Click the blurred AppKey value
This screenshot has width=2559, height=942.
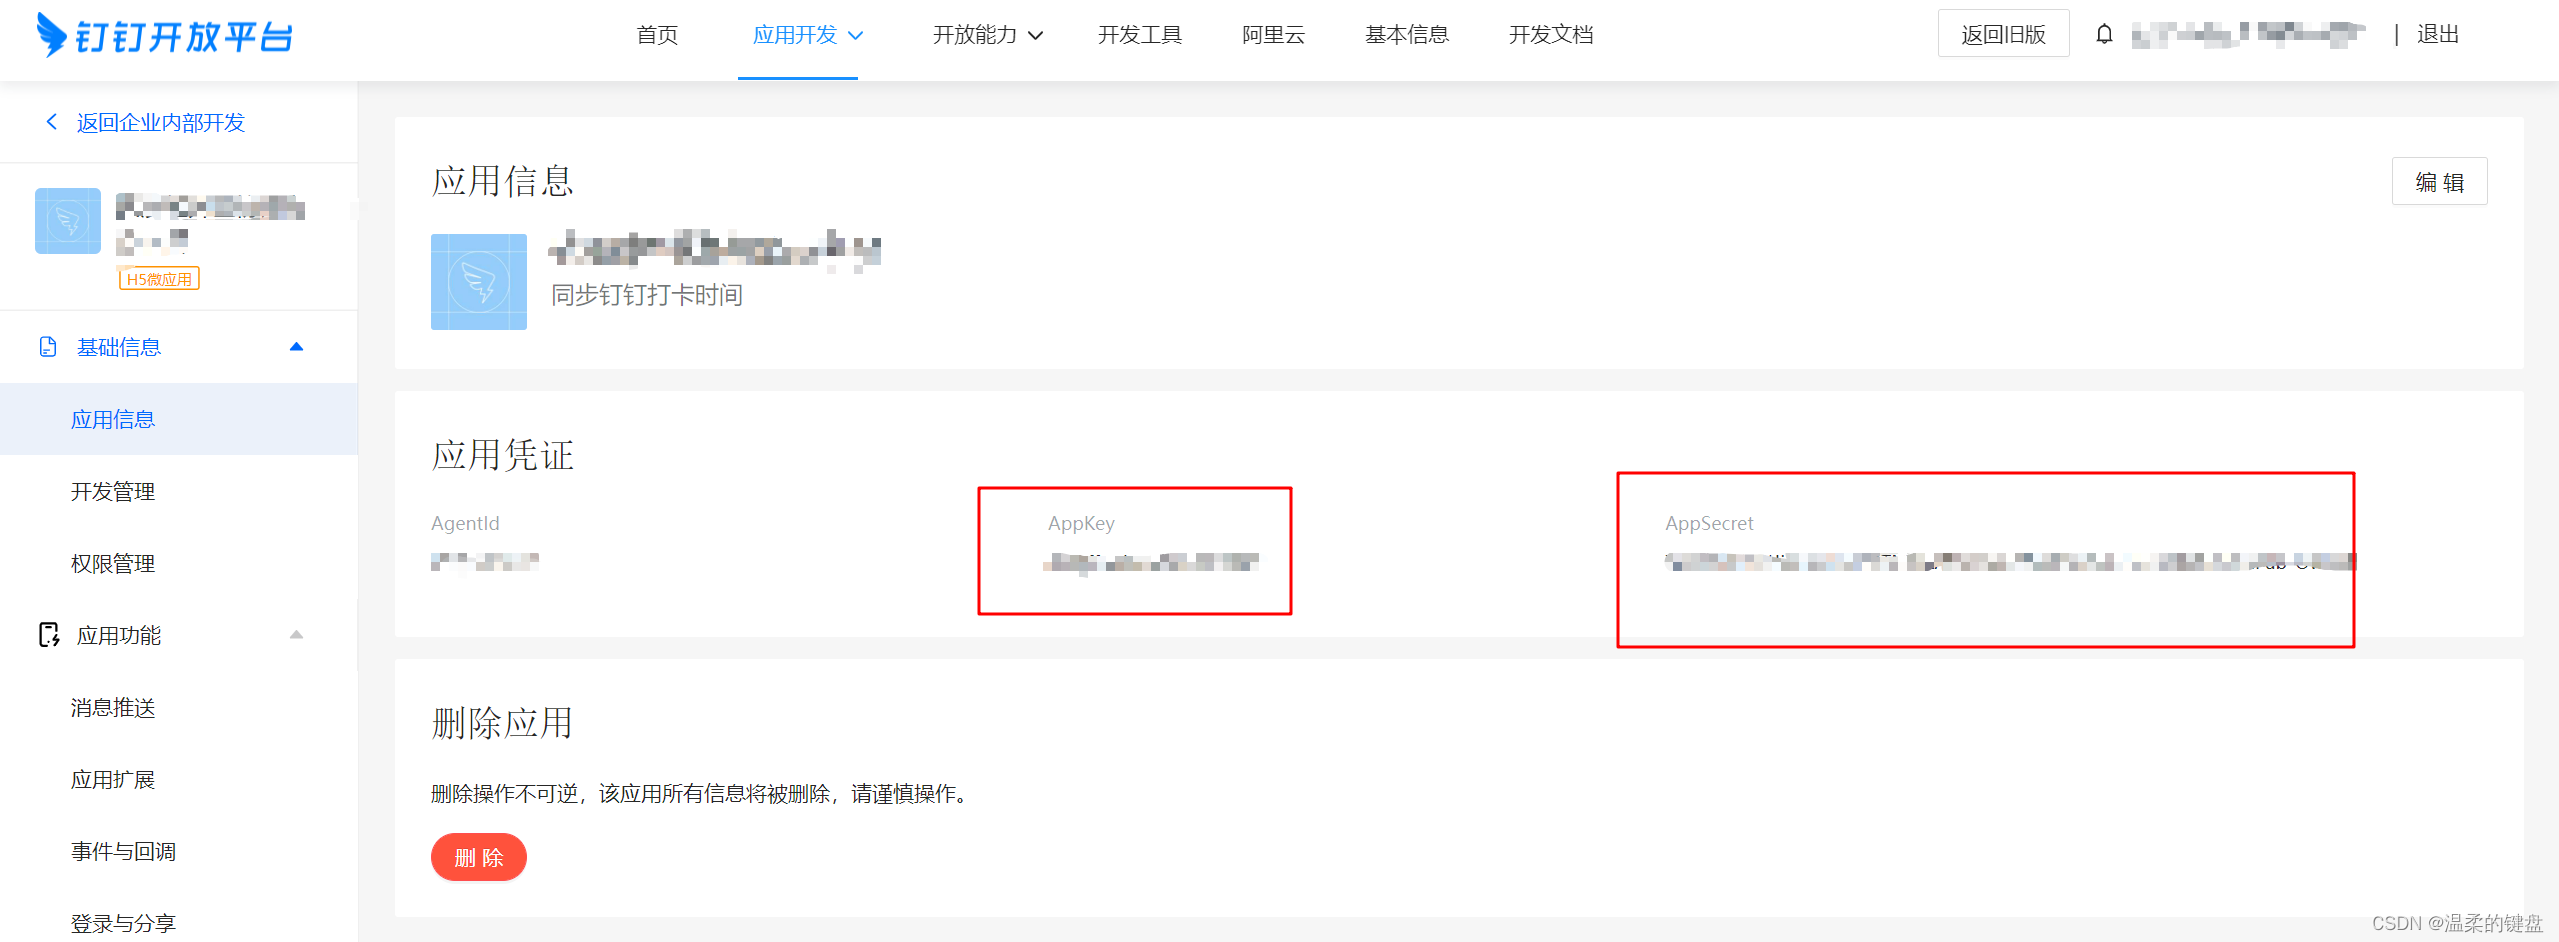pyautogui.click(x=1150, y=563)
